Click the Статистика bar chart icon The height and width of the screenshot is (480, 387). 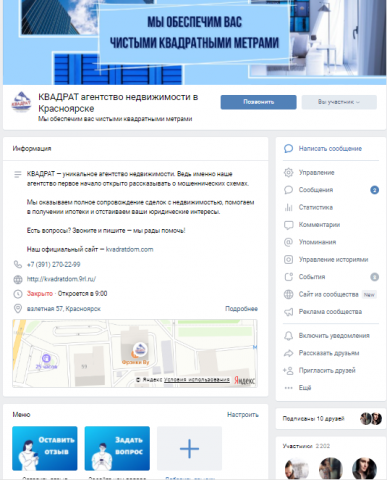[288, 207]
